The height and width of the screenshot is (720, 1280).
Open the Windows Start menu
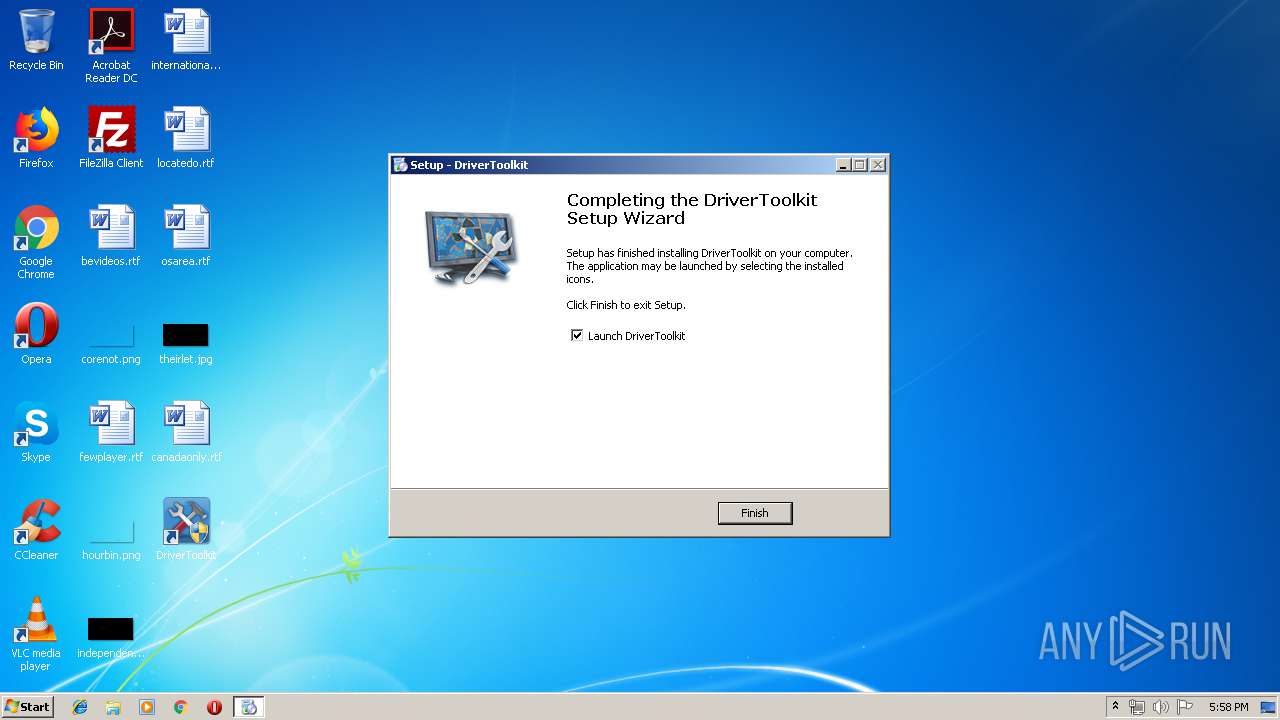coord(28,707)
